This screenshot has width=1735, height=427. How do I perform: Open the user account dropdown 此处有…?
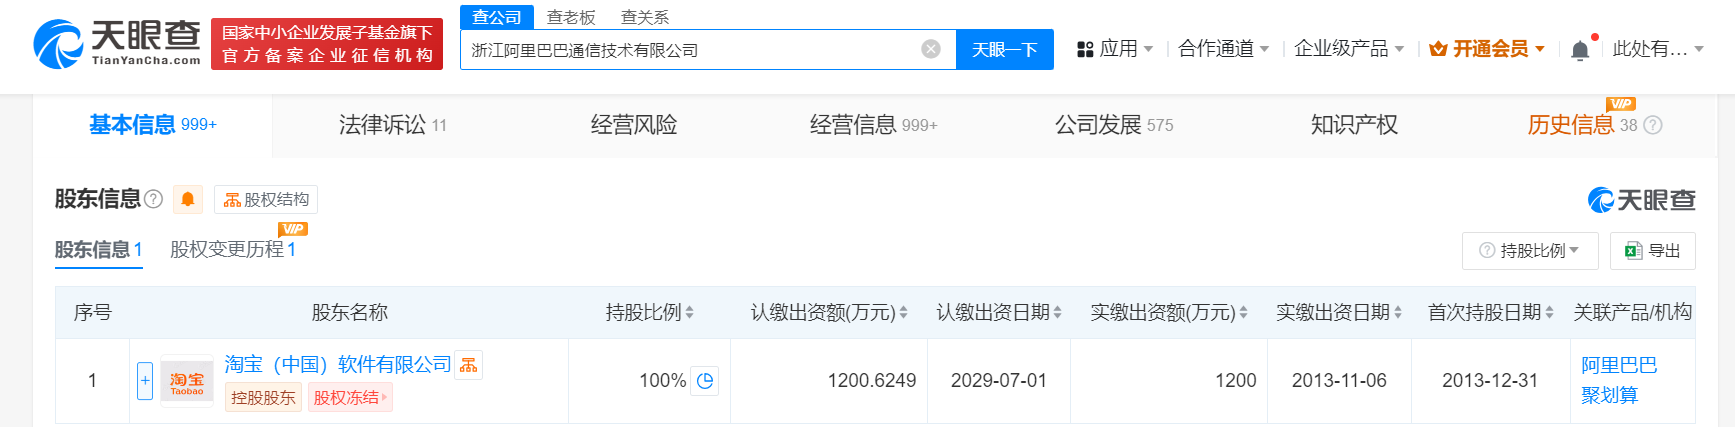click(x=1658, y=49)
